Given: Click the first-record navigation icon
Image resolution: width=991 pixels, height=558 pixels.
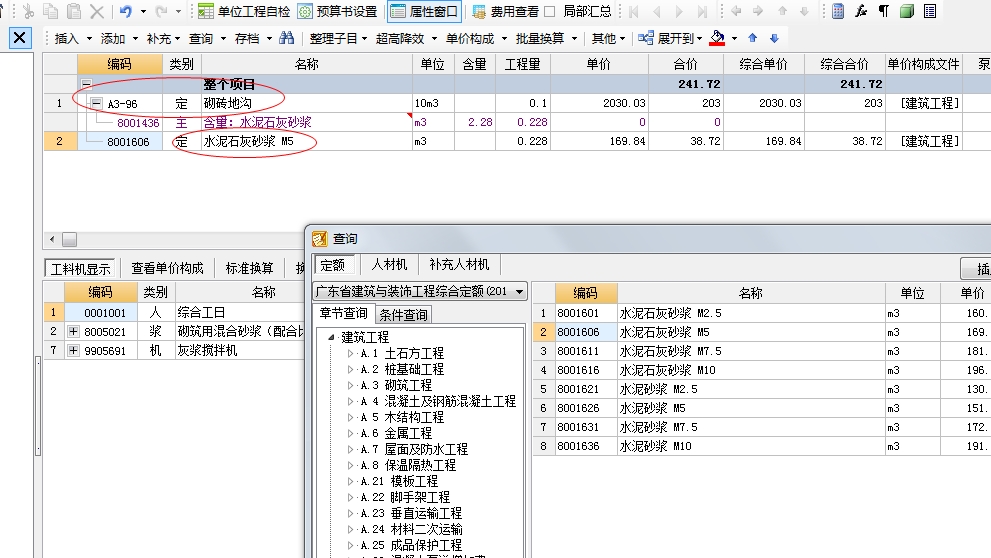Looking at the screenshot, I should coord(634,11).
